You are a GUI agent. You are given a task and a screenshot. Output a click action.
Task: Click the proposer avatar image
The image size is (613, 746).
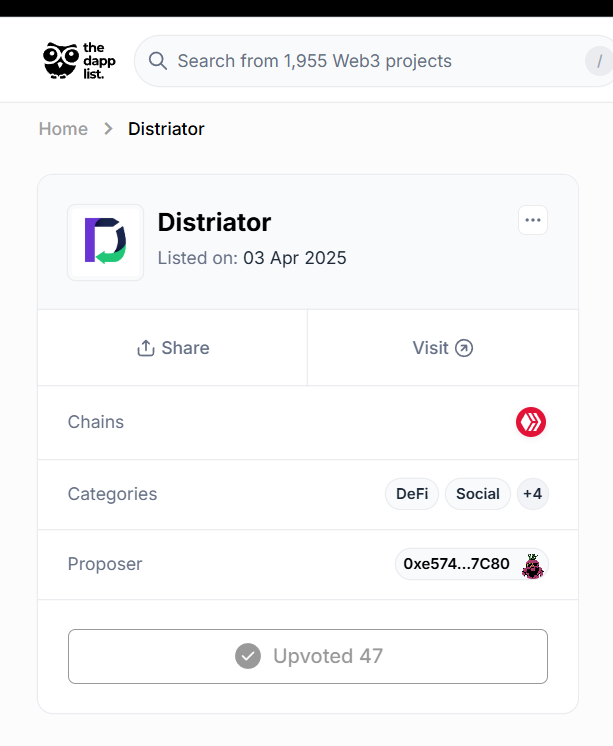pyautogui.click(x=533, y=565)
